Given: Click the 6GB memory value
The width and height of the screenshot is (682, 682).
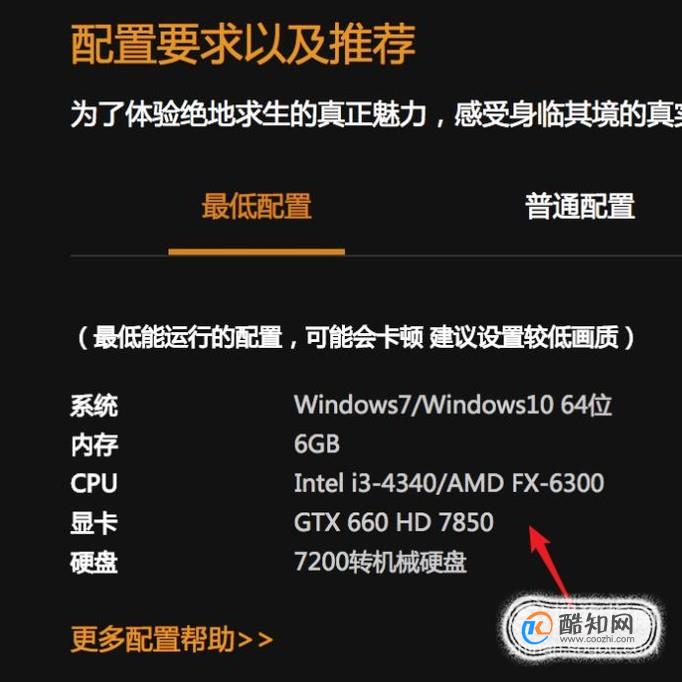Looking at the screenshot, I should click(x=317, y=444).
